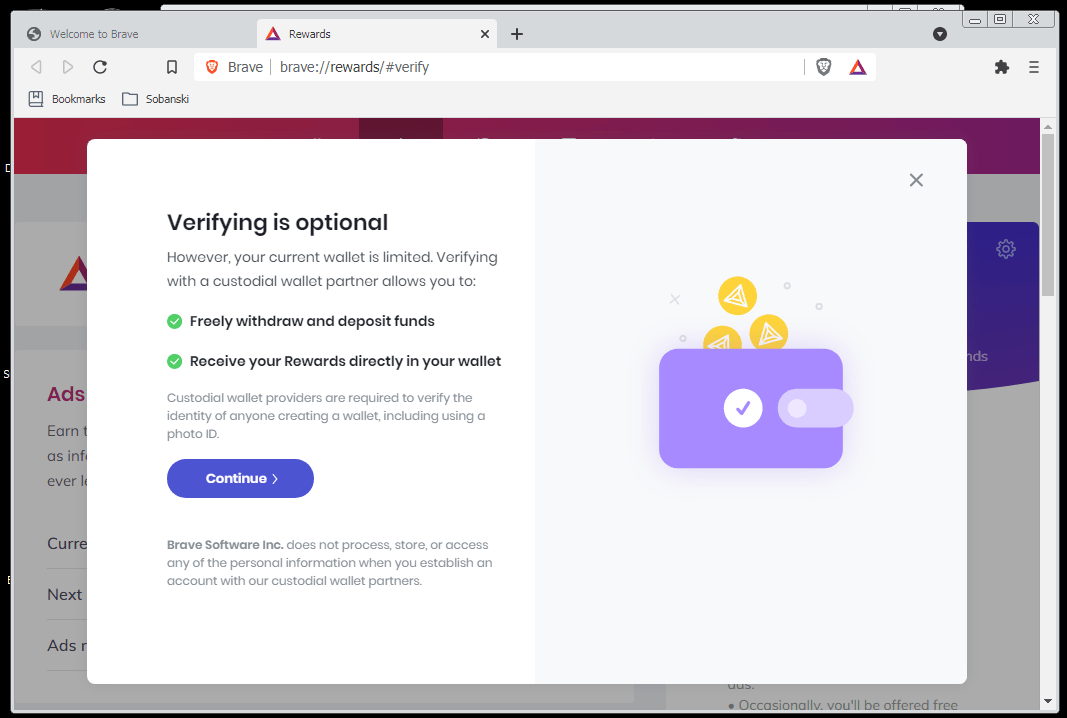Open the Extensions puzzle icon
This screenshot has width=1067, height=718.
tap(1002, 67)
